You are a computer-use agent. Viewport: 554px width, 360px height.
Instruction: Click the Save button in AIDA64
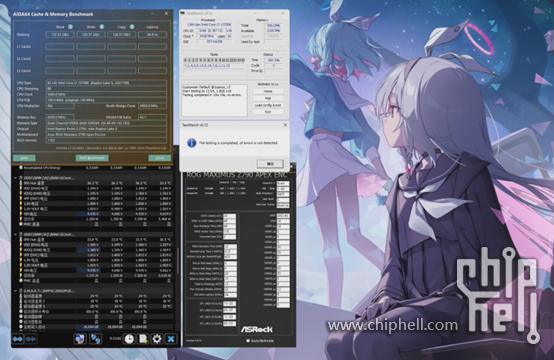coord(24,158)
